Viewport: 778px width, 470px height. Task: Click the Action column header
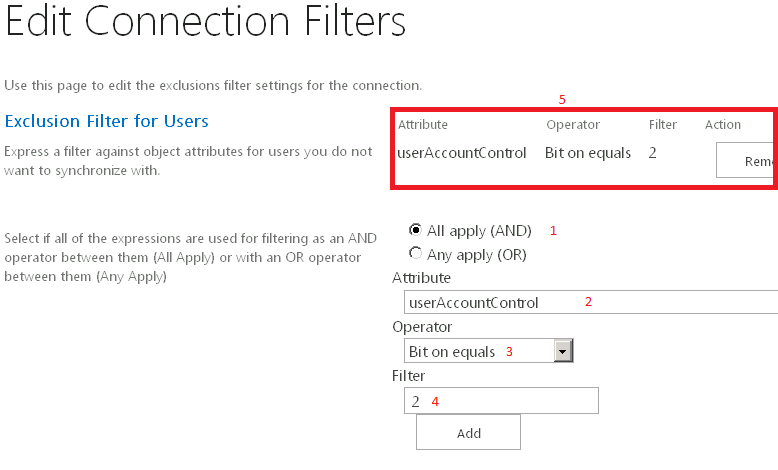pos(723,125)
